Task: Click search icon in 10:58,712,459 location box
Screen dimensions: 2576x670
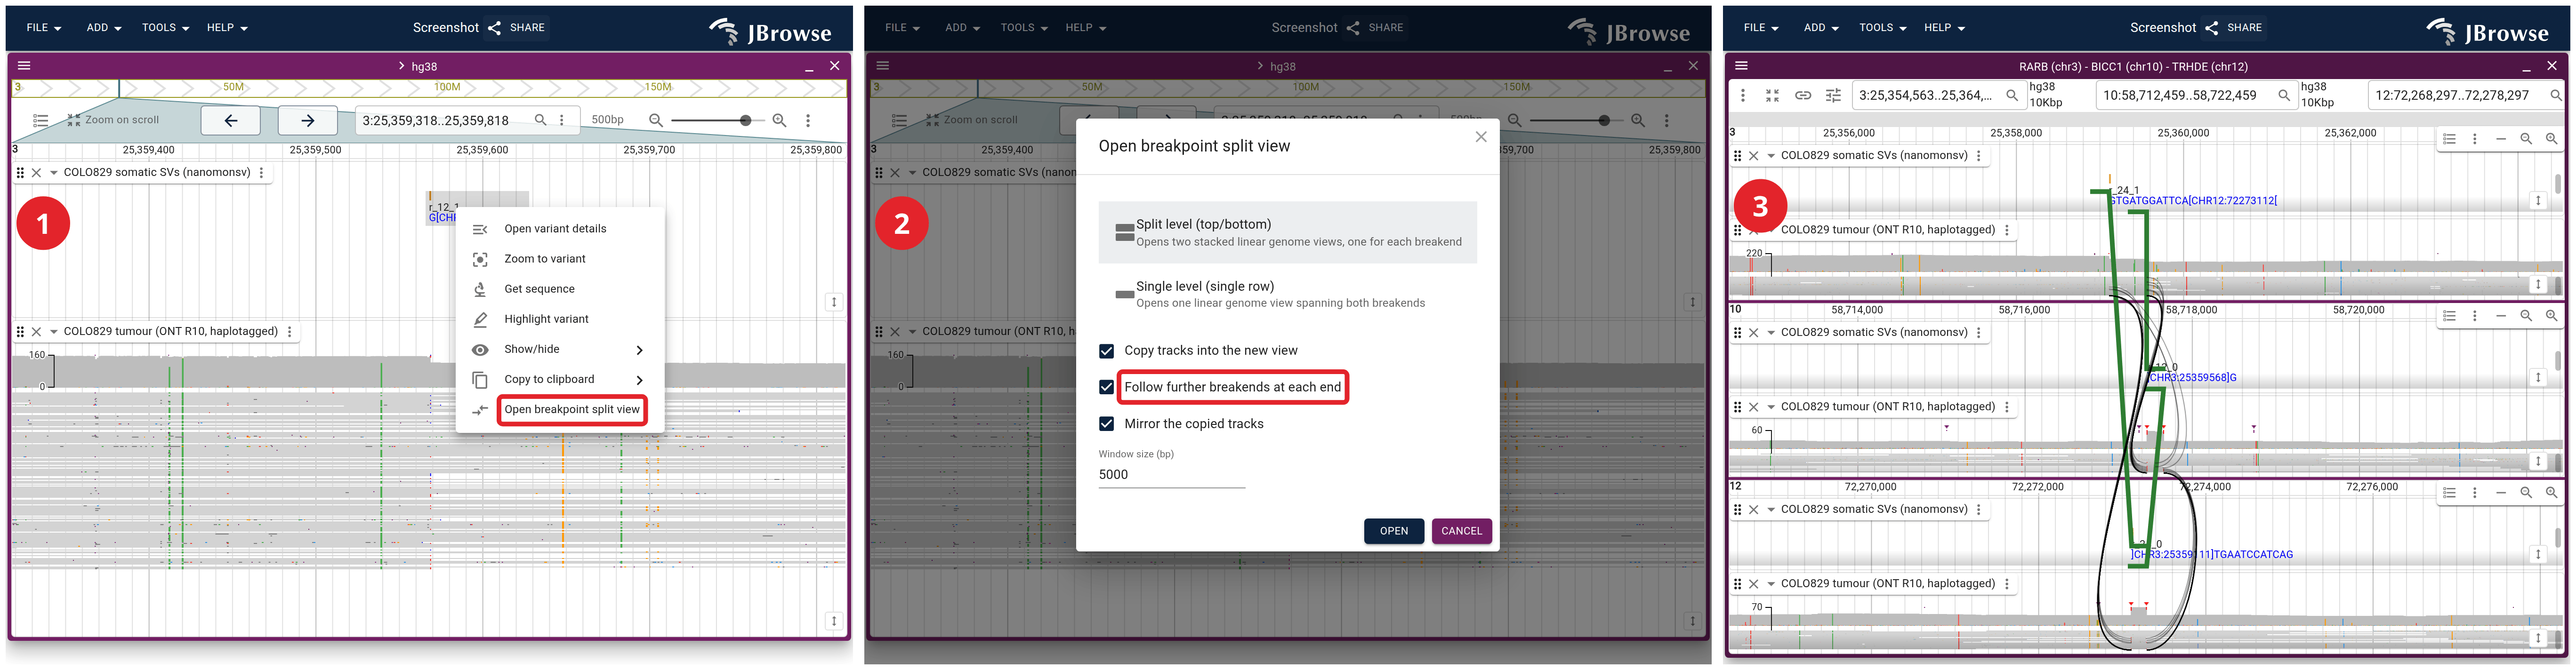Action: click(x=2284, y=96)
